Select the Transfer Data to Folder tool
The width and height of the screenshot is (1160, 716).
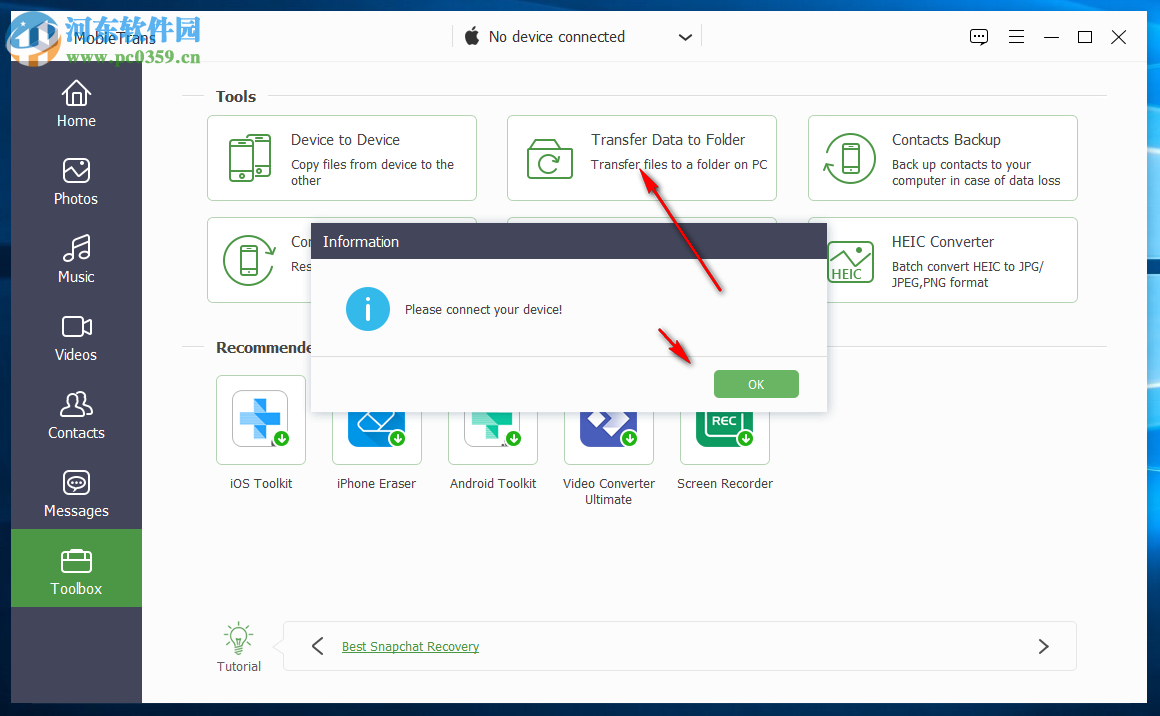(x=641, y=140)
